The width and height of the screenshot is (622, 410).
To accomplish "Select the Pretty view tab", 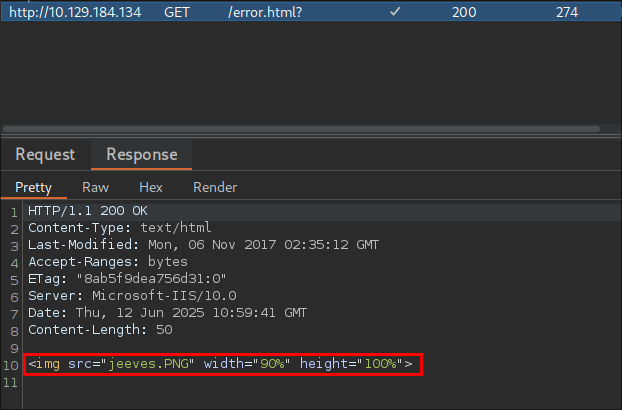I will 33,187.
